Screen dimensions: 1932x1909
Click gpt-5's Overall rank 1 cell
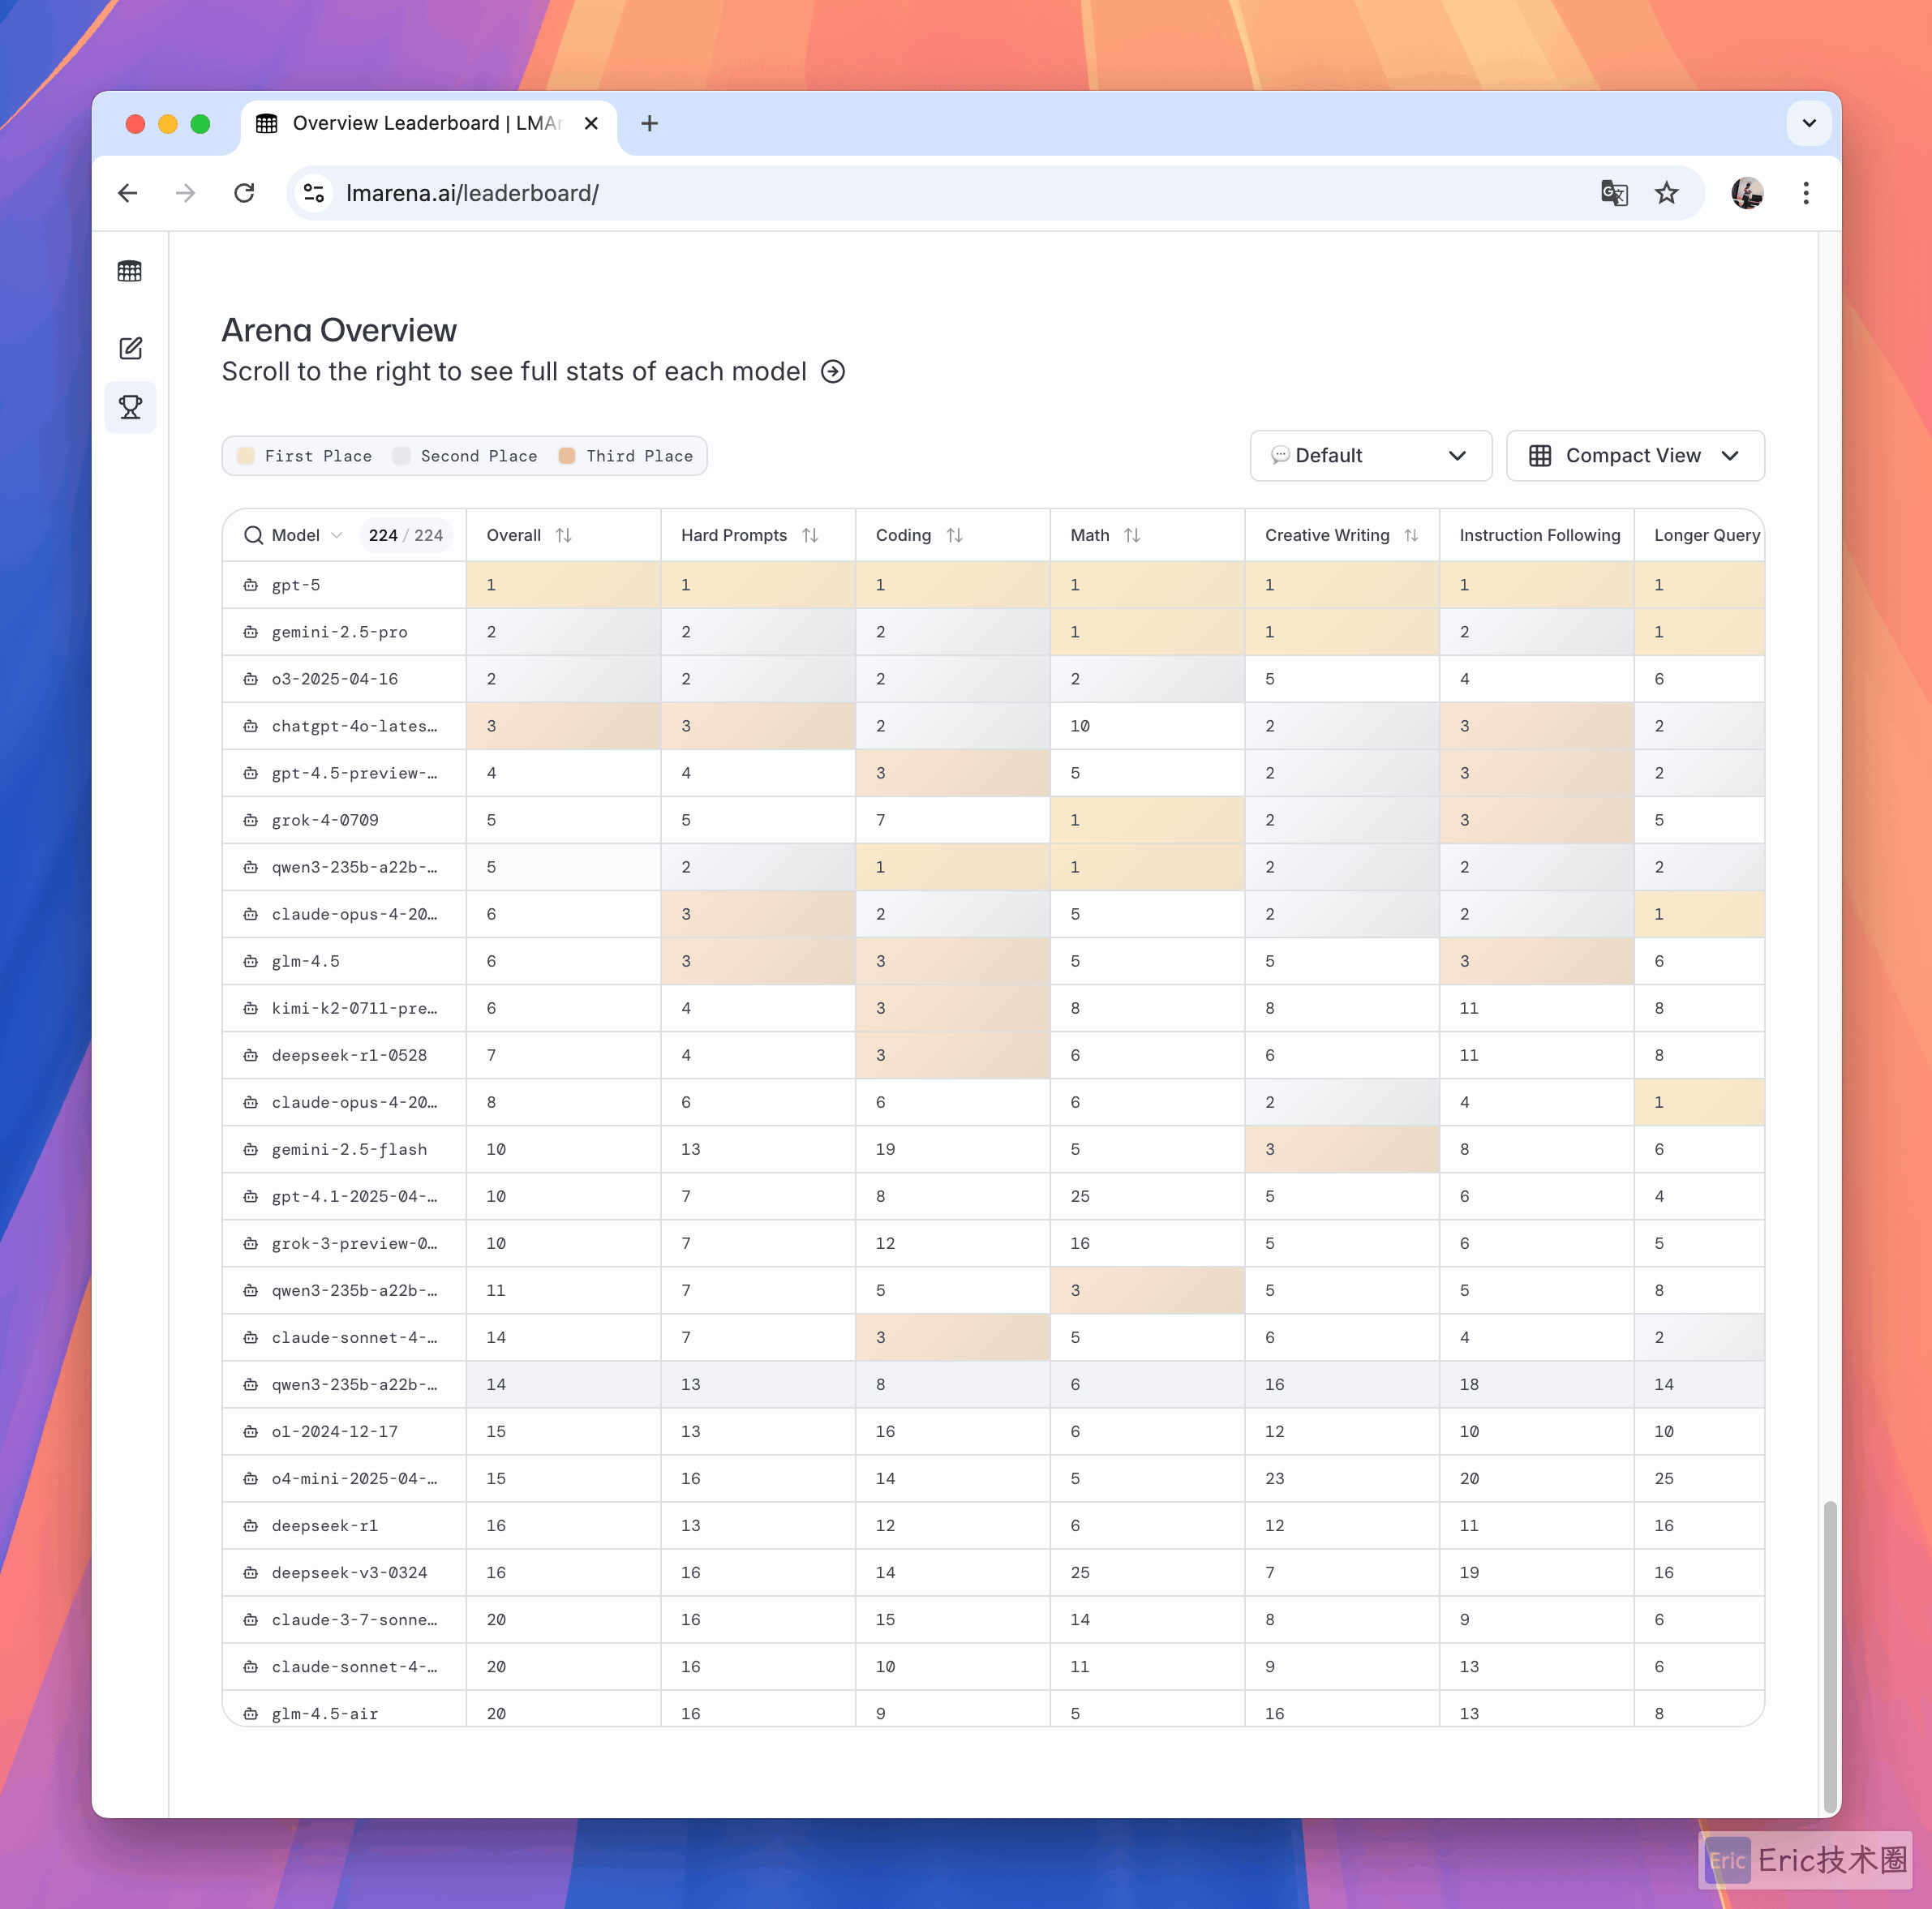563,585
